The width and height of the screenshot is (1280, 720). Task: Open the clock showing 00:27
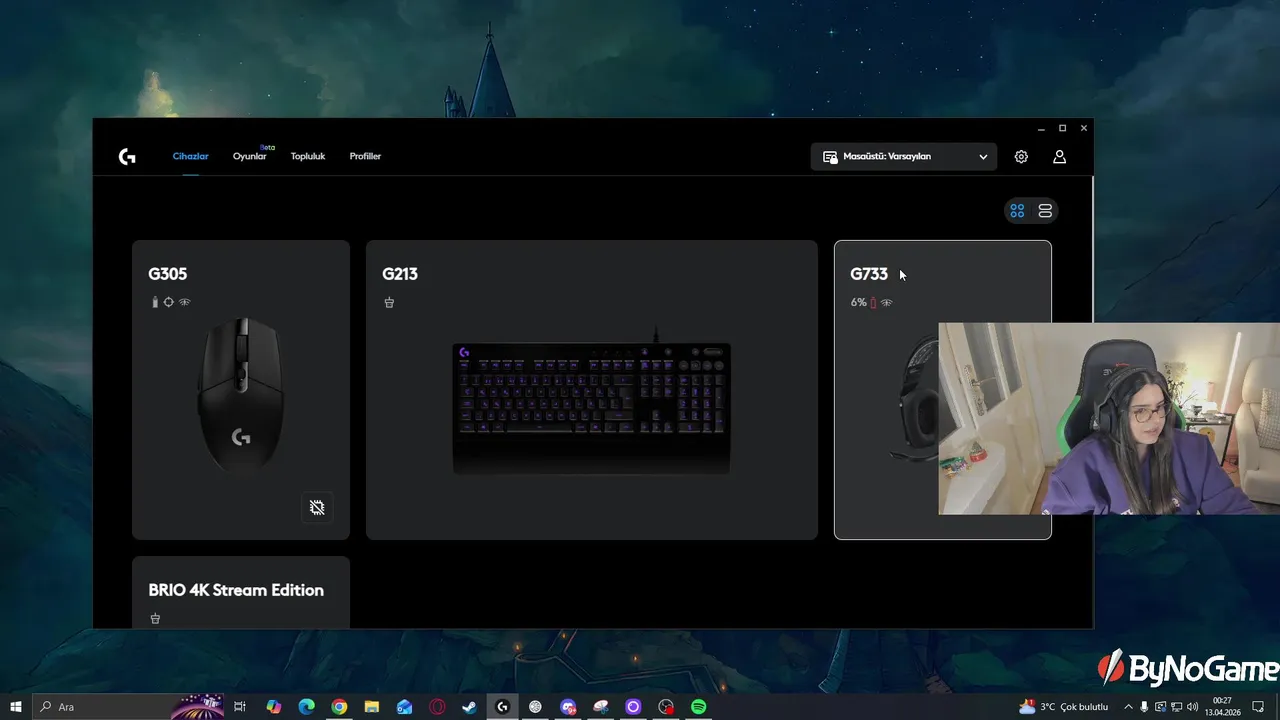coord(1222,707)
